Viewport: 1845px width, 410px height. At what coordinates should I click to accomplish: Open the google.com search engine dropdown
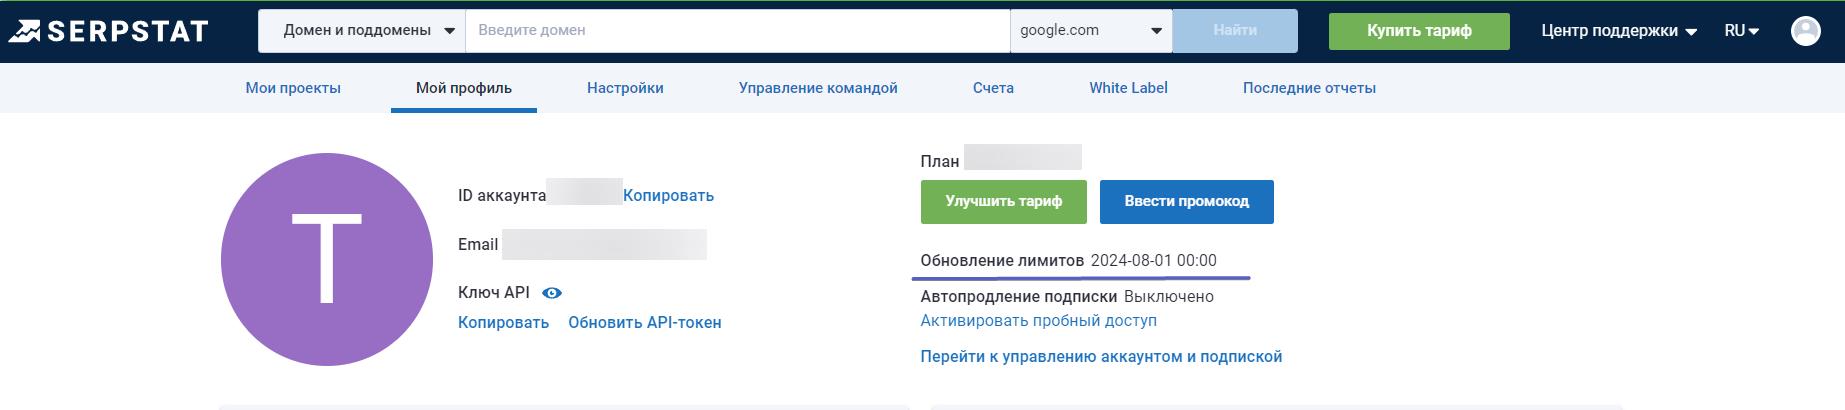[1090, 31]
